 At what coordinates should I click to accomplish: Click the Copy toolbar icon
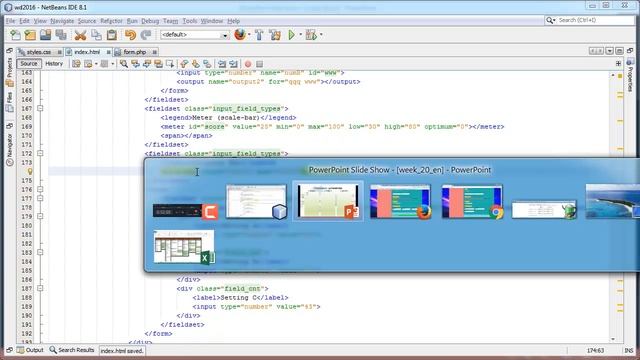click(96, 35)
